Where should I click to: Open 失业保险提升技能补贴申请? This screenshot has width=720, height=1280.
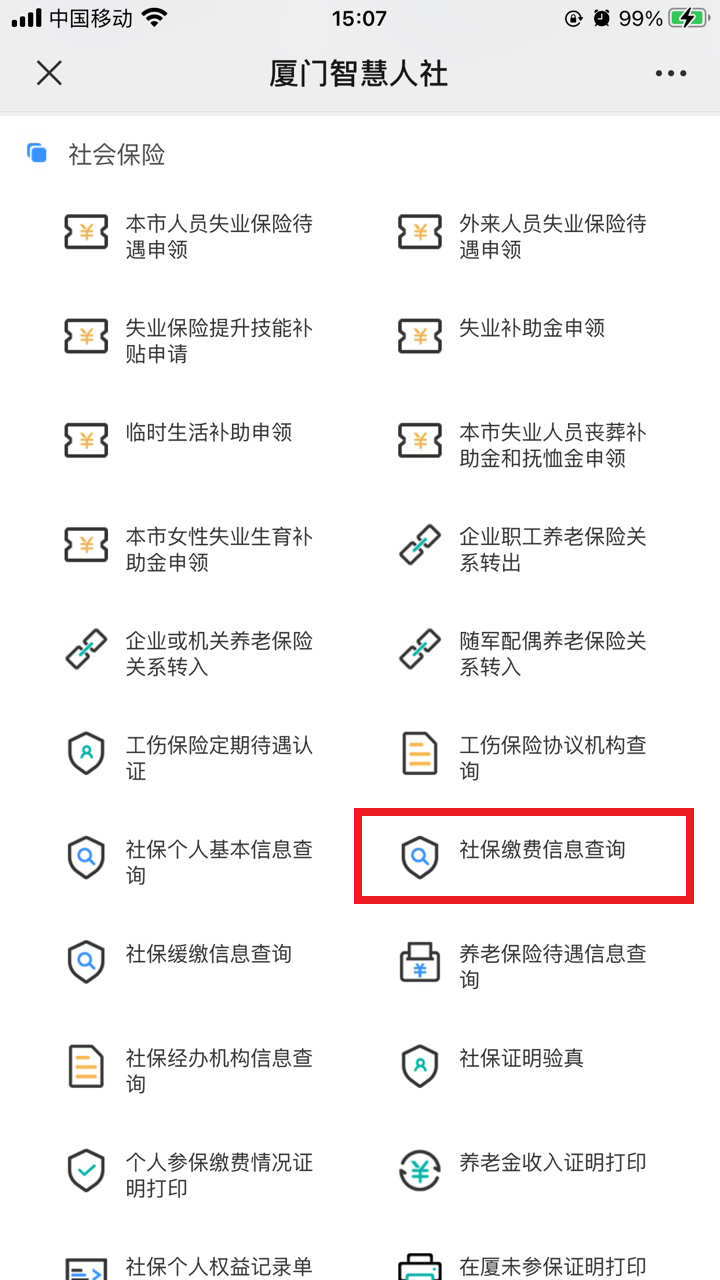(218, 341)
